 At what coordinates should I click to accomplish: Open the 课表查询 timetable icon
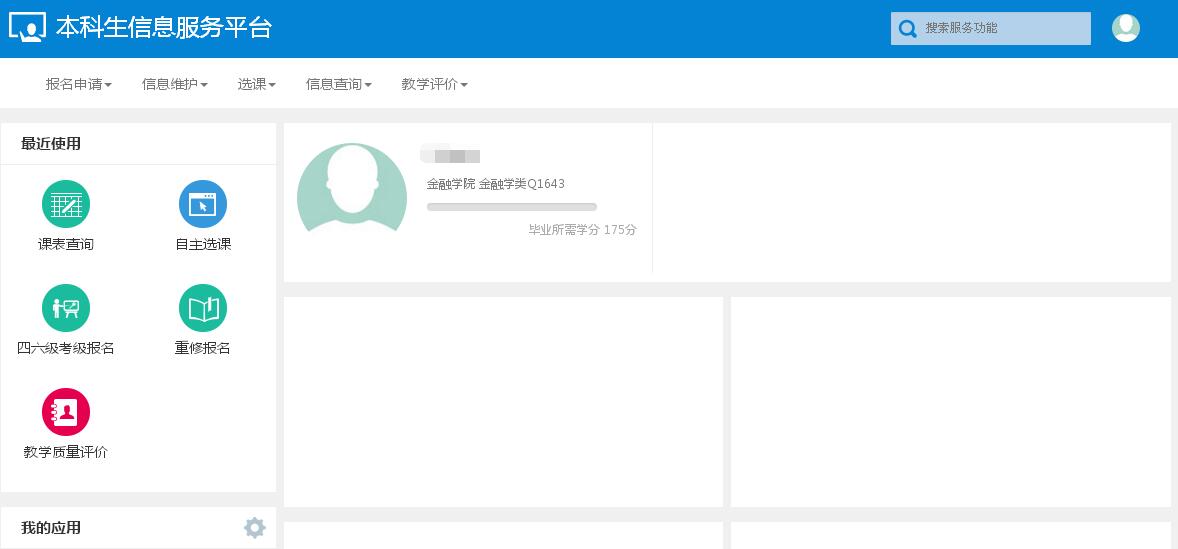(66, 204)
